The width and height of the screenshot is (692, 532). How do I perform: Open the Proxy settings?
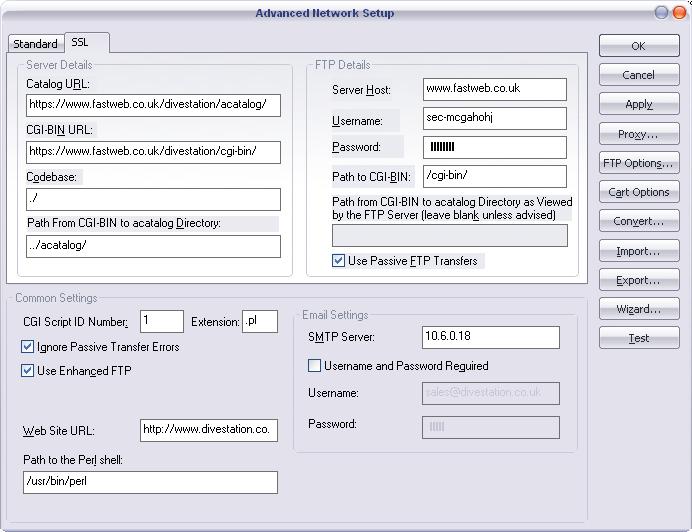click(638, 134)
